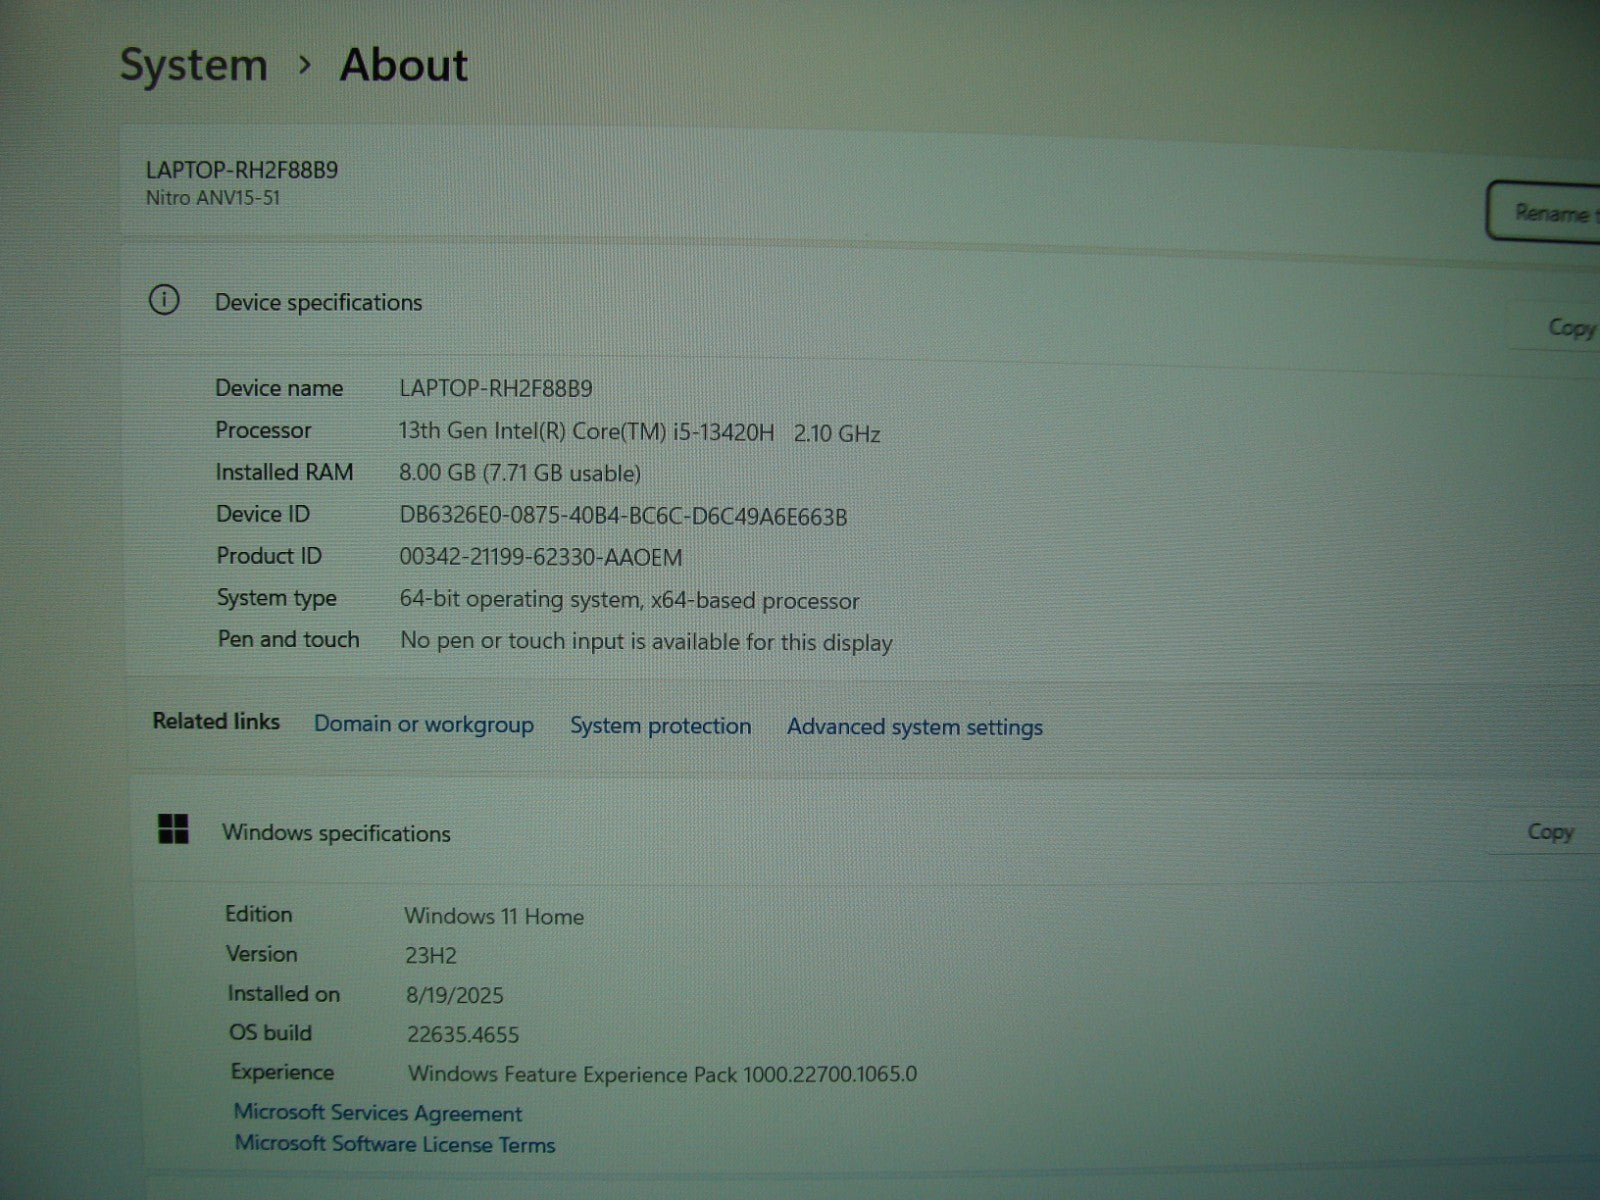Click the info icon beside Device specifications

point(164,300)
